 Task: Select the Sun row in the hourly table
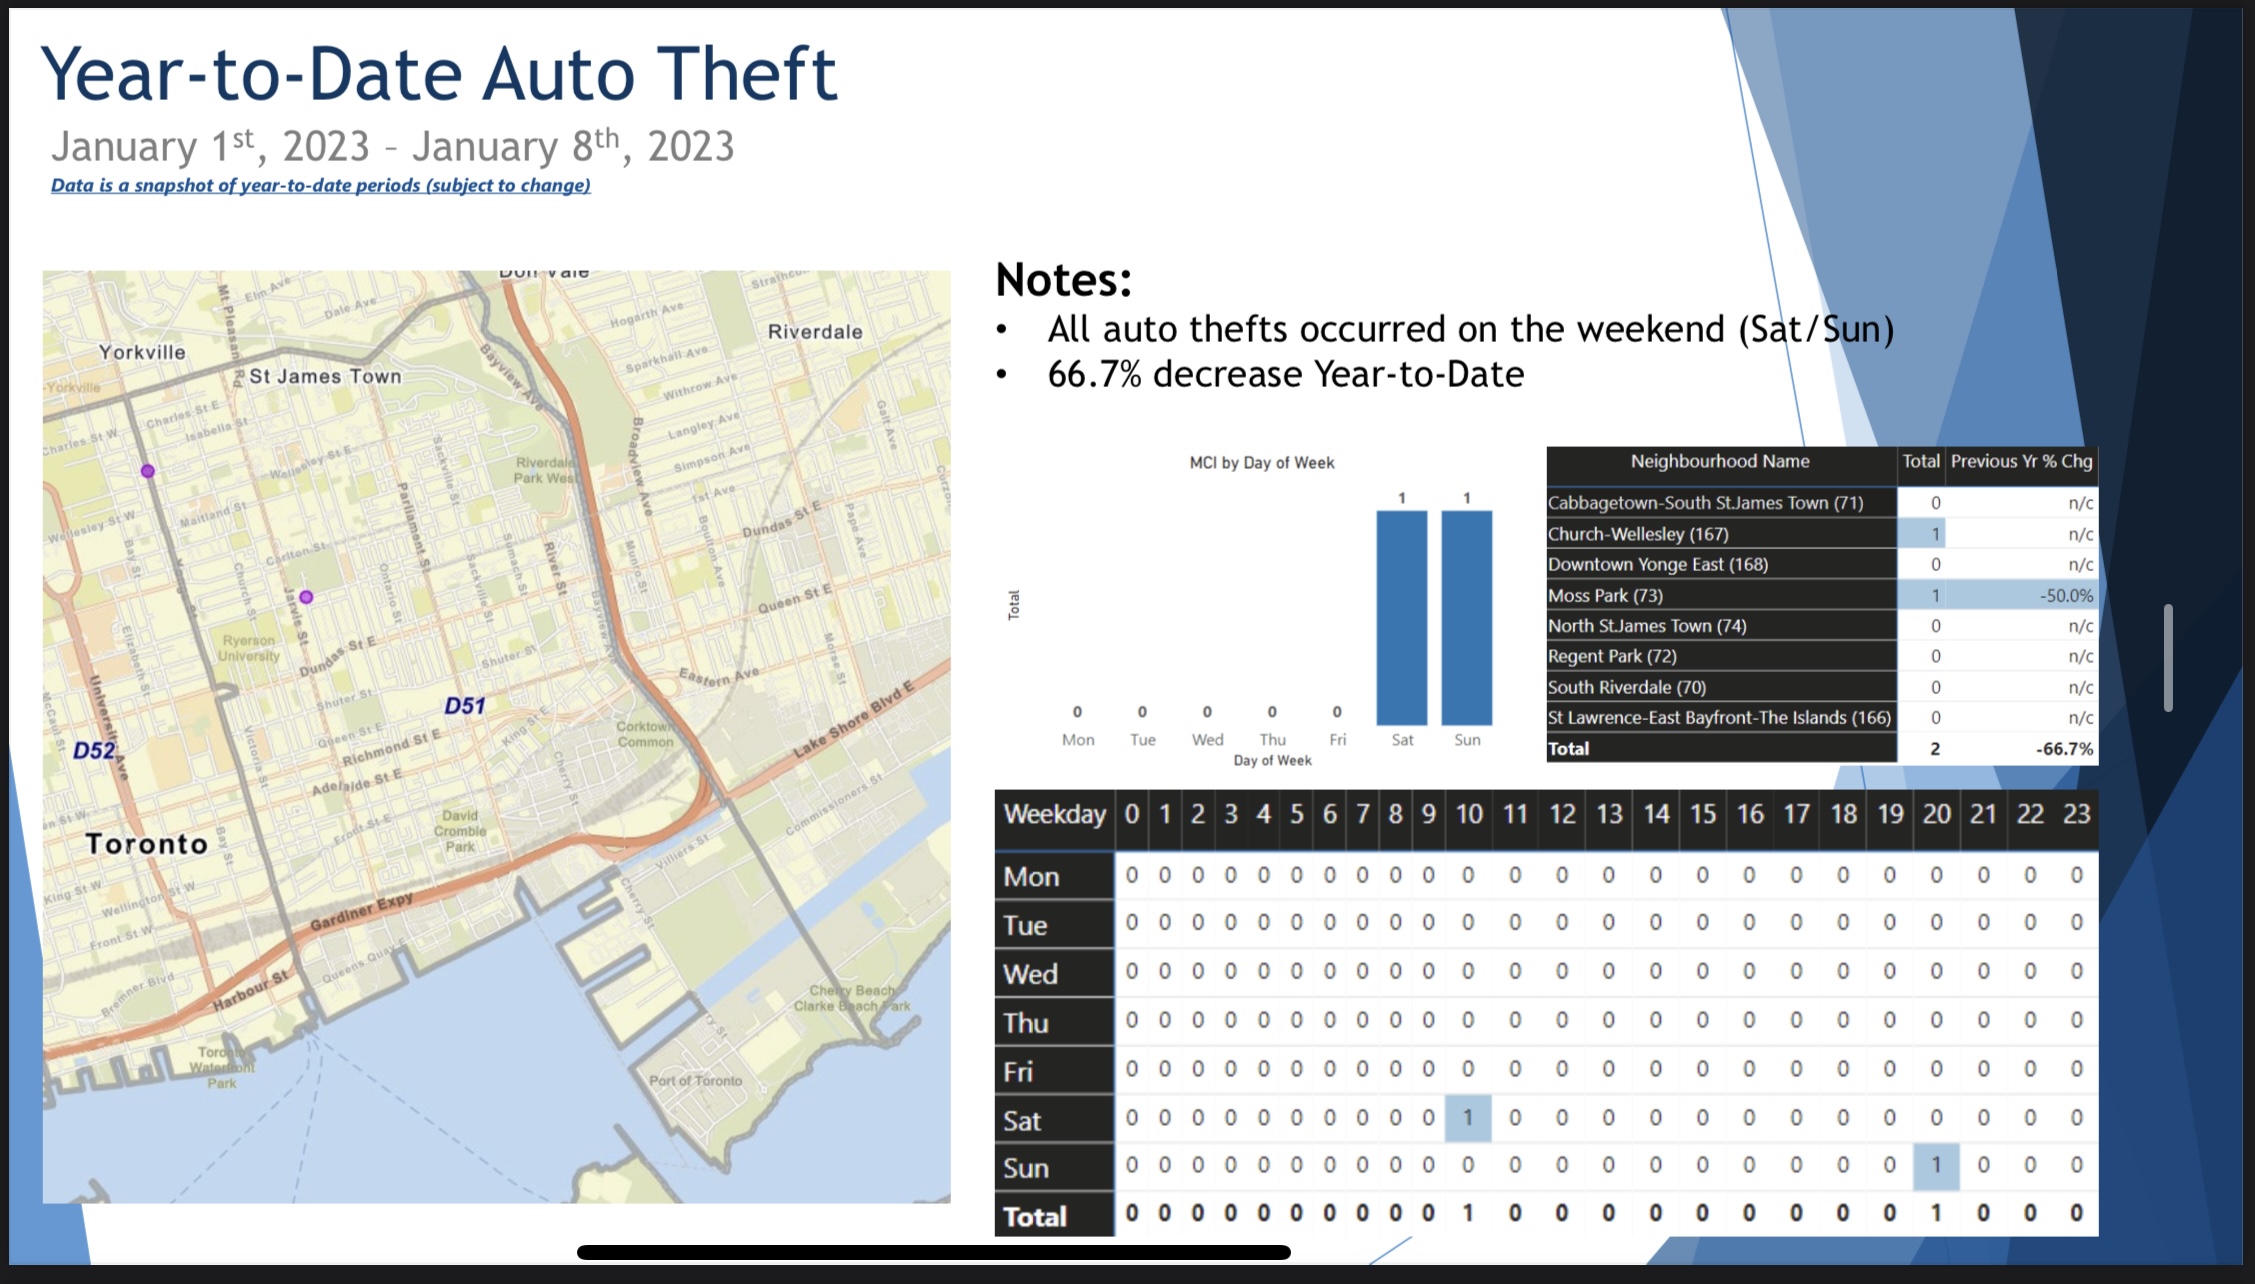[x=1546, y=1166]
